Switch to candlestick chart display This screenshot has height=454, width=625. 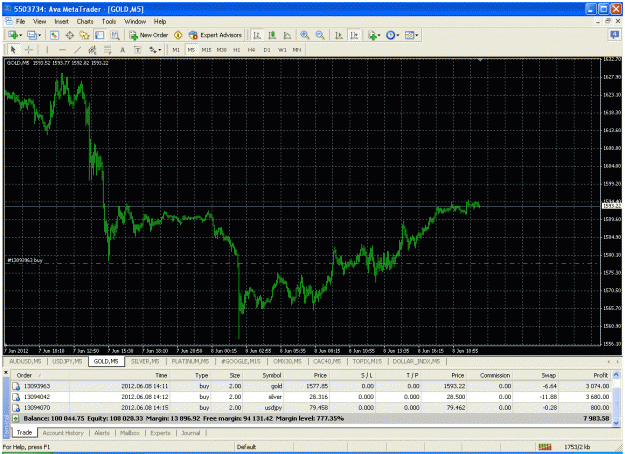click(x=272, y=35)
